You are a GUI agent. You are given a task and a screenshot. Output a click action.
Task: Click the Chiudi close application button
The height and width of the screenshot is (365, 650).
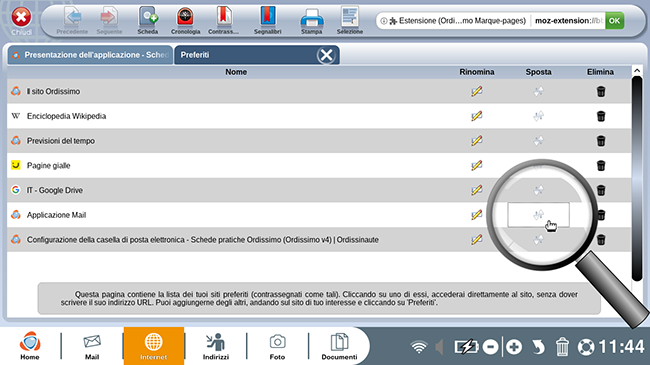pos(21,20)
